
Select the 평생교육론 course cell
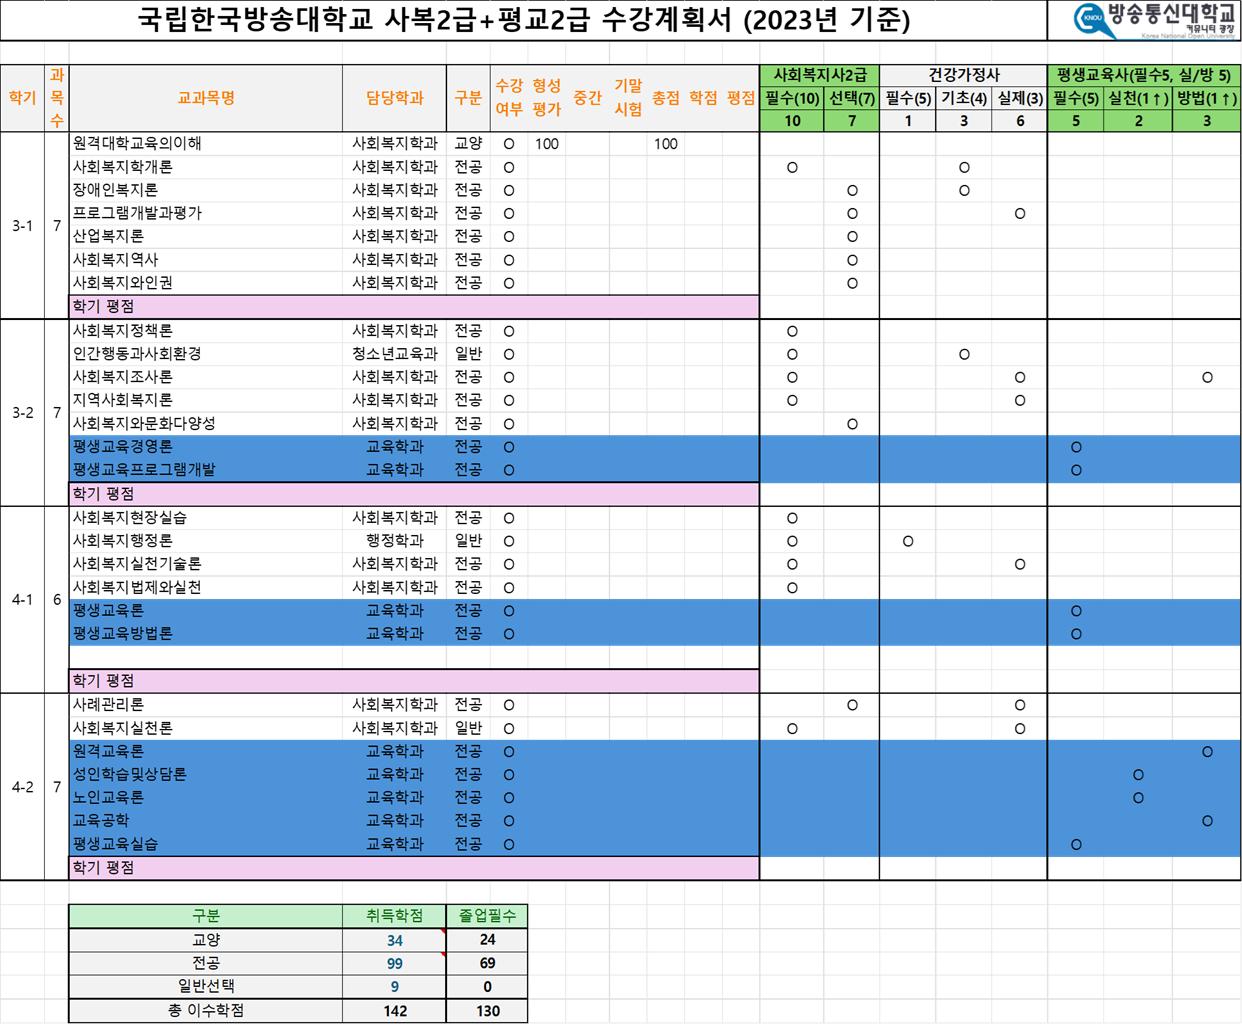[206, 611]
